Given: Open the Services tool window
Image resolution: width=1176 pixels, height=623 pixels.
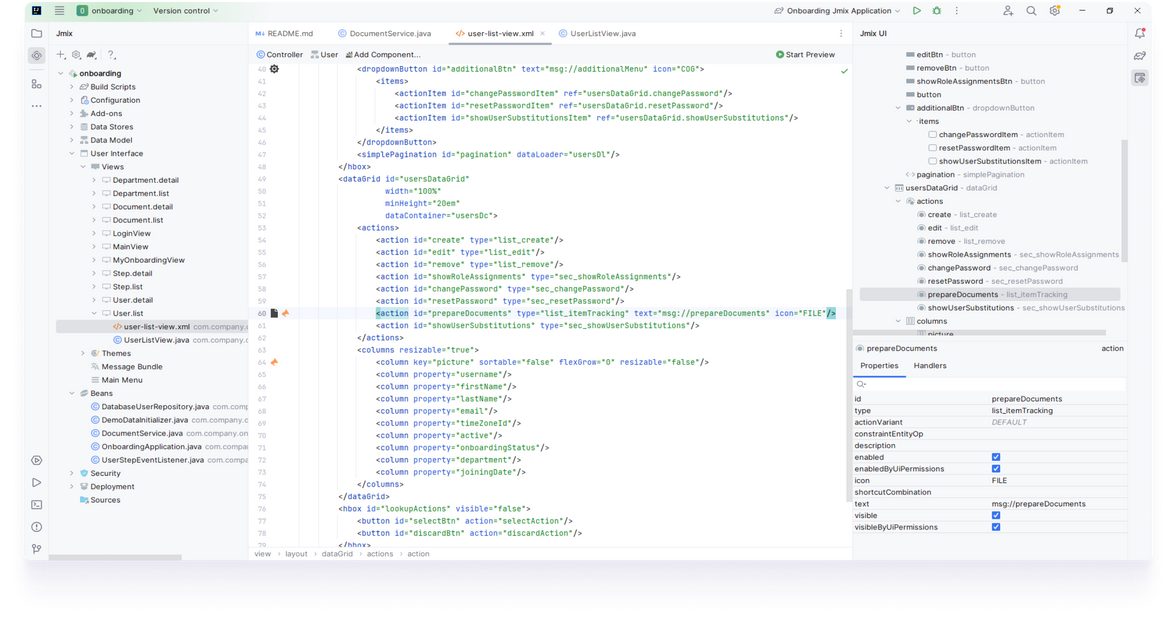Looking at the screenshot, I should tap(36, 460).
